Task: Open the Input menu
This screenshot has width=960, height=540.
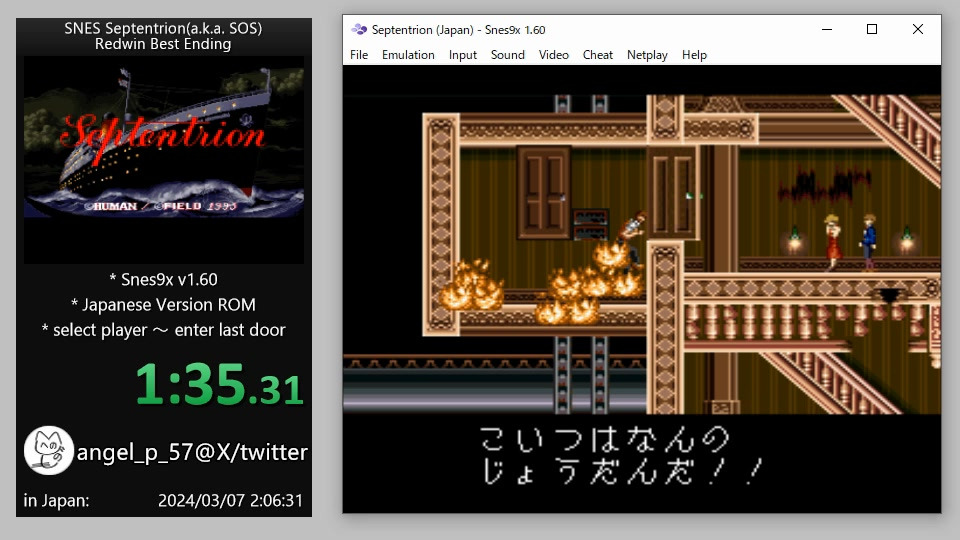Action: coord(462,55)
